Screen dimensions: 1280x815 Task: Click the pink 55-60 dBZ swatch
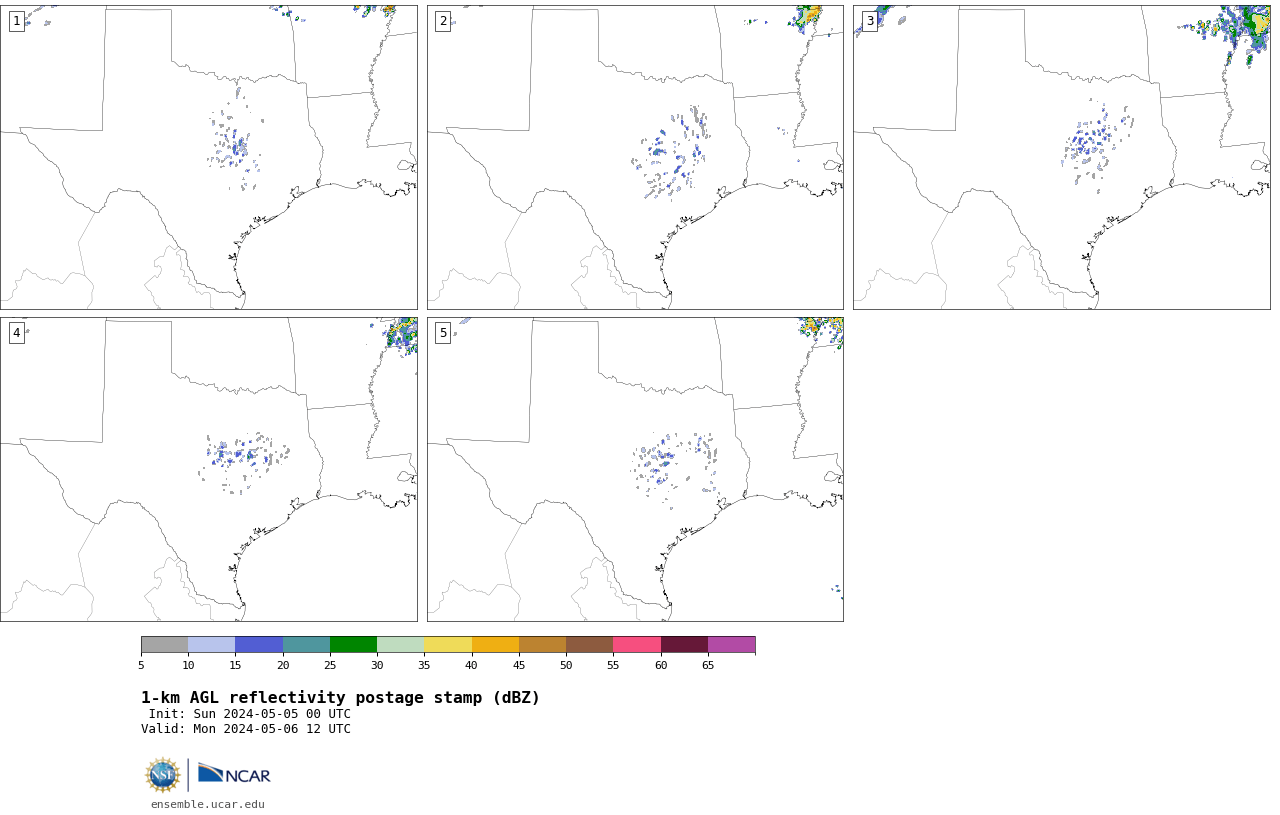click(x=637, y=644)
